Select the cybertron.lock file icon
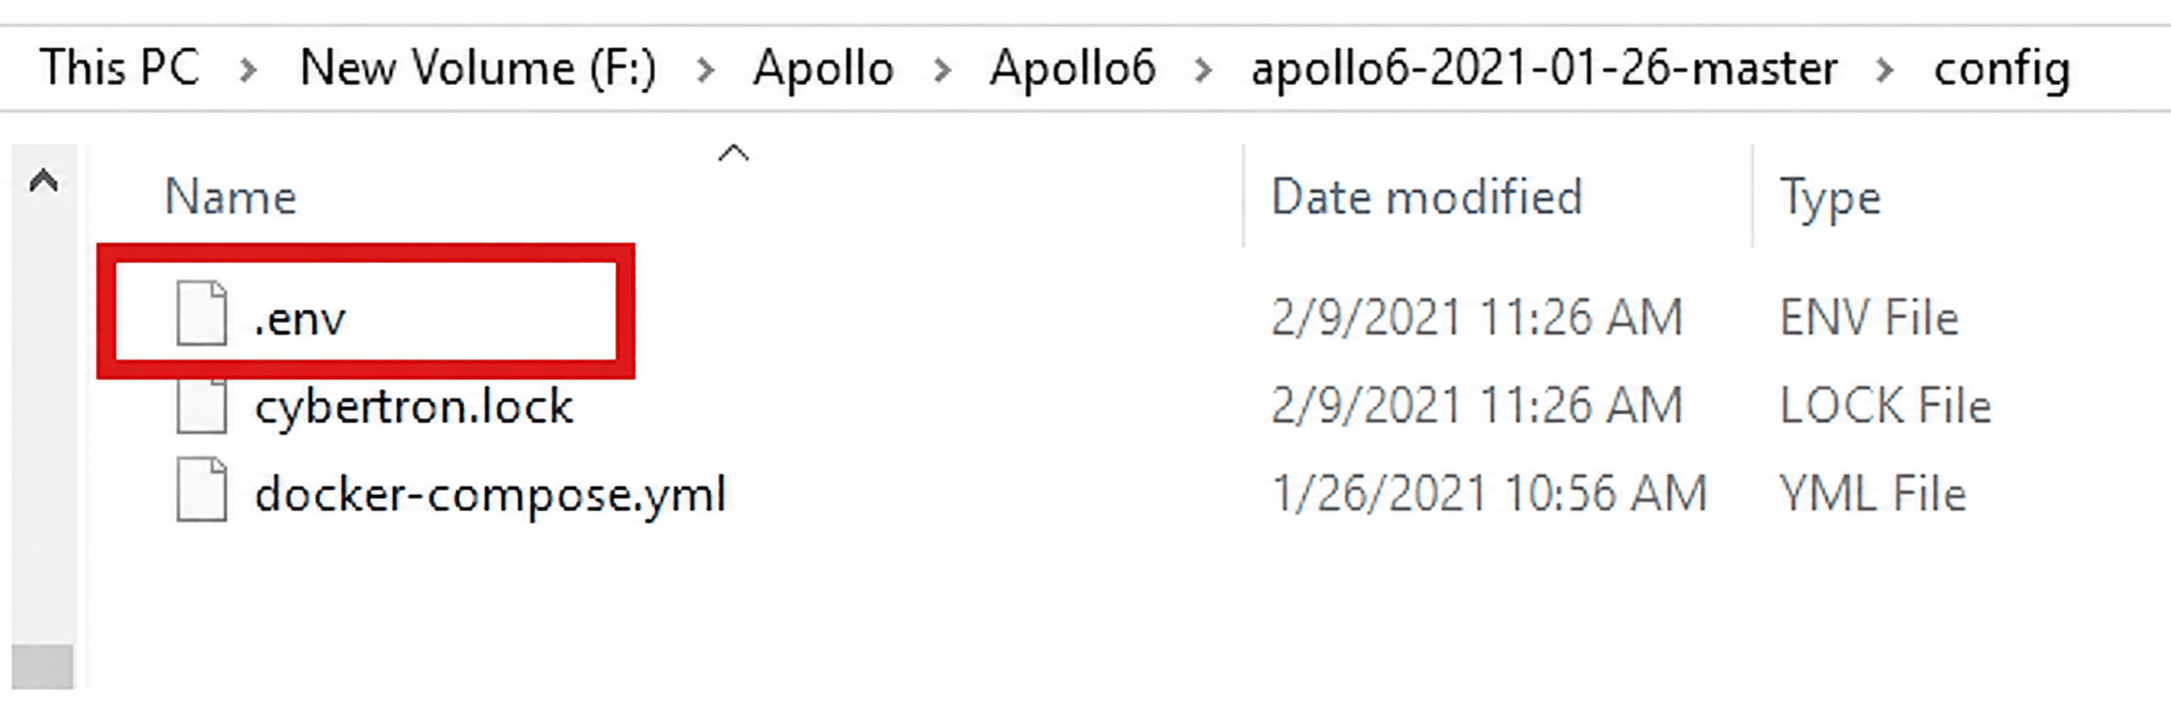Image resolution: width=2171 pixels, height=724 pixels. pos(202,406)
